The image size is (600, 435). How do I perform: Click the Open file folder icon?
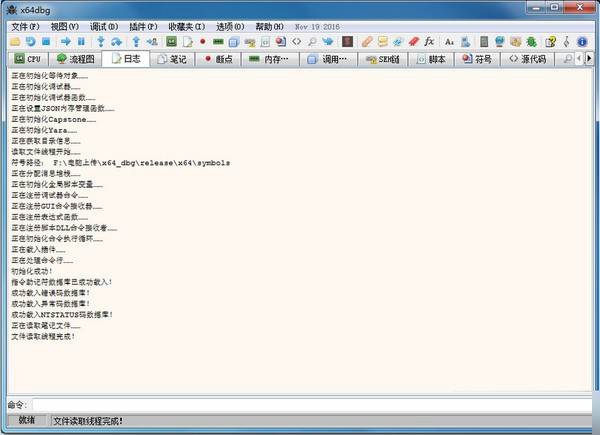[15, 42]
